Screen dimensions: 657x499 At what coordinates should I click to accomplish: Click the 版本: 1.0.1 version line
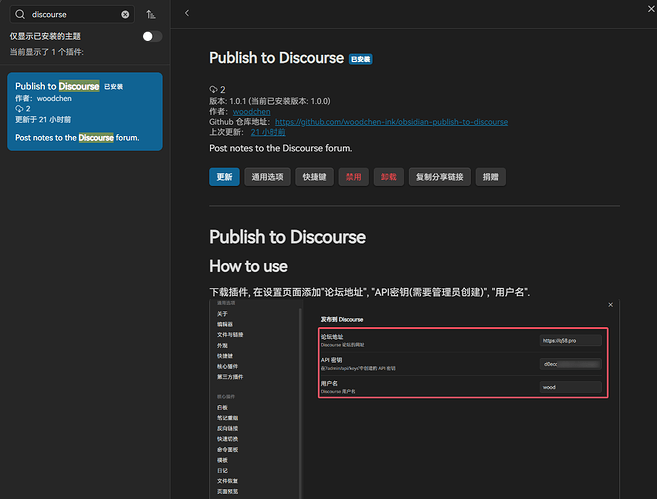point(270,101)
